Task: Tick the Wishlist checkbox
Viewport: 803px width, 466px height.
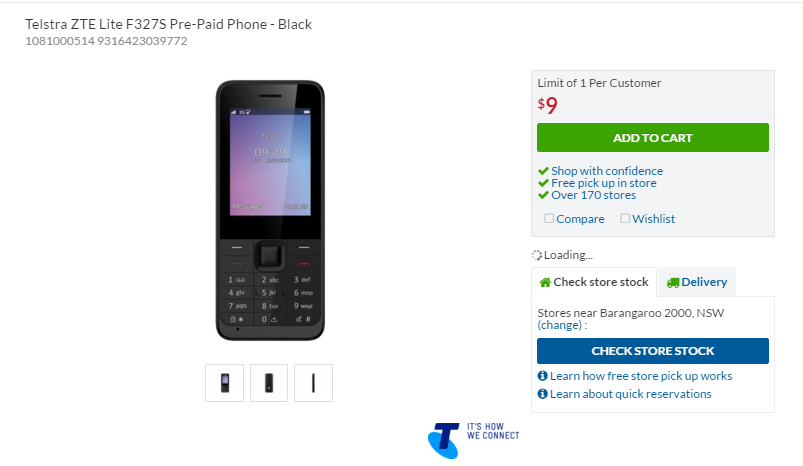Action: click(x=625, y=219)
